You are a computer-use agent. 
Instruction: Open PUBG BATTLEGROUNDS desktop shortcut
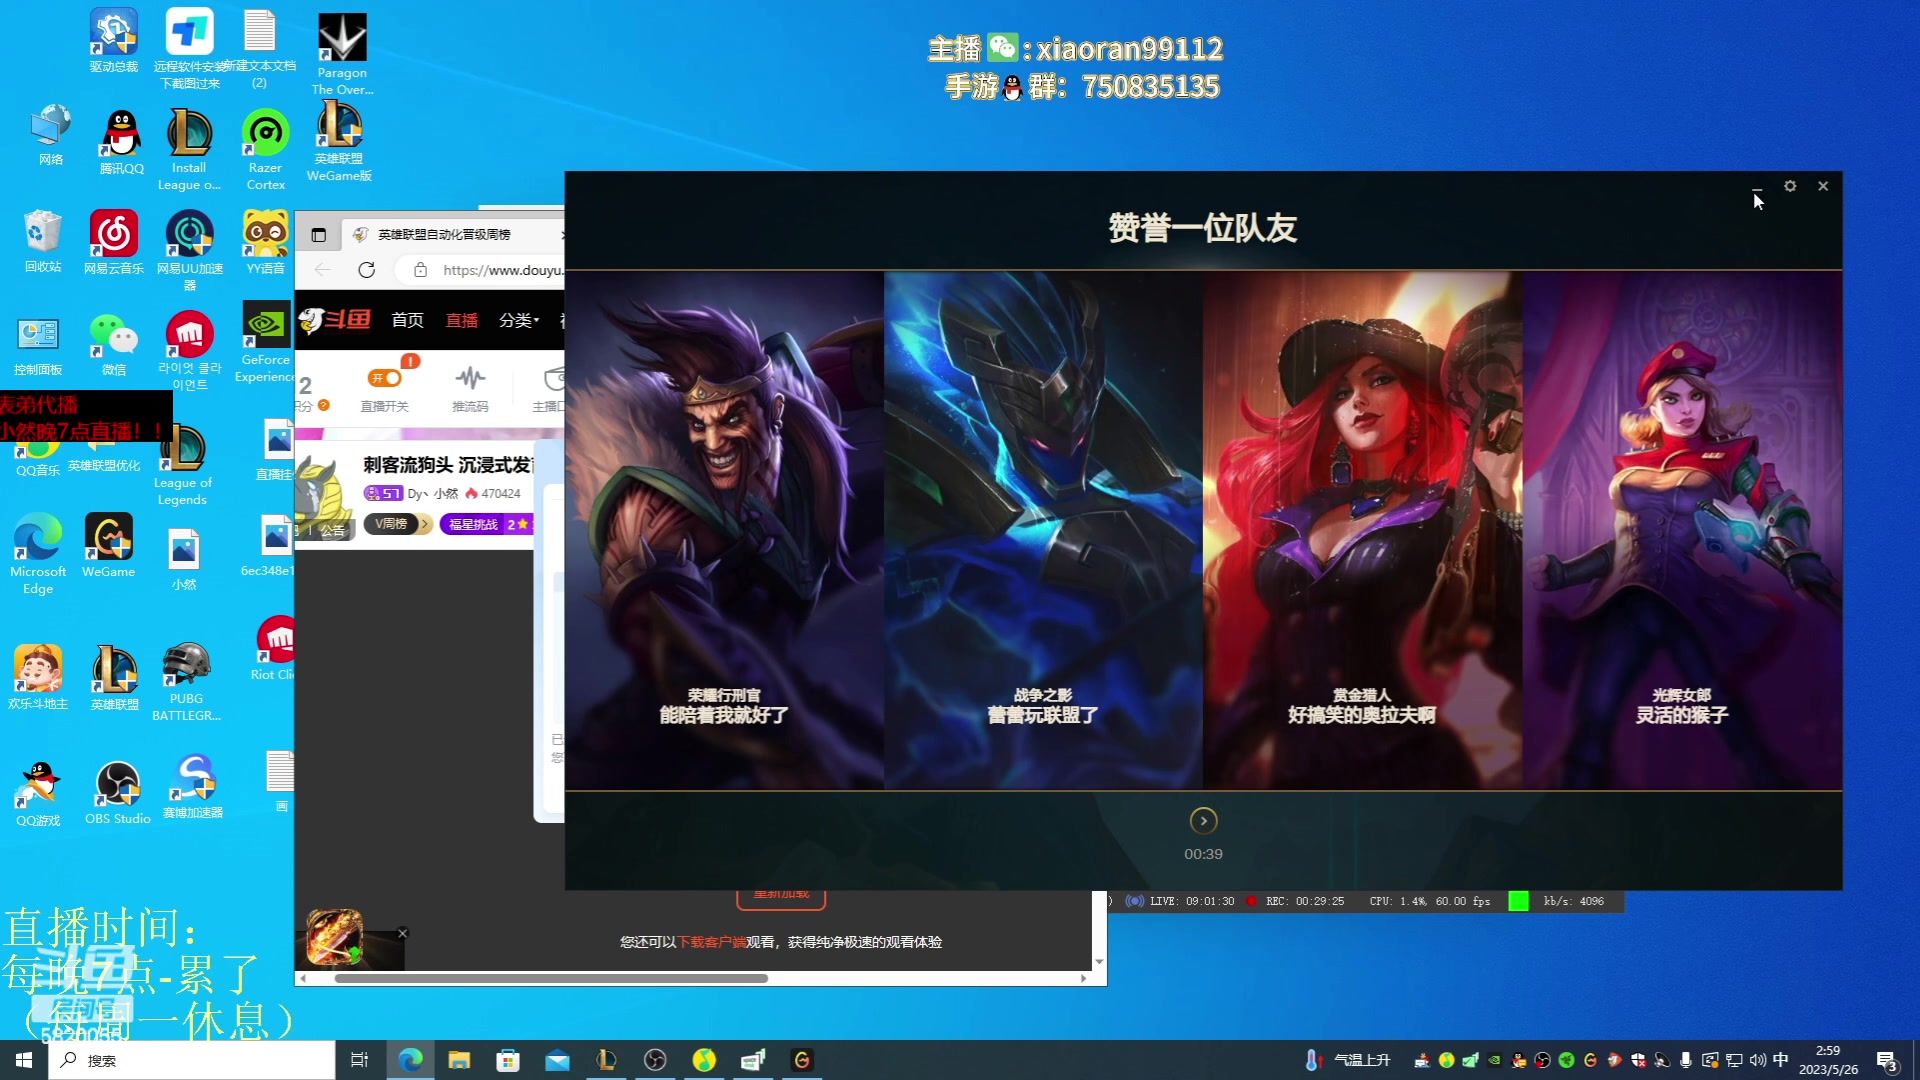tap(187, 682)
